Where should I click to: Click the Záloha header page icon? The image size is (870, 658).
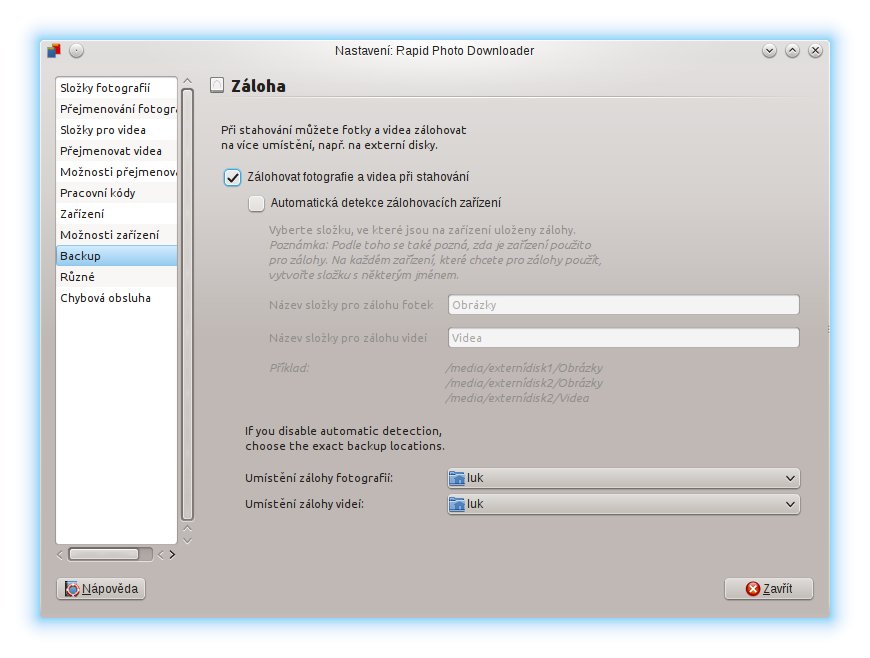[x=217, y=85]
